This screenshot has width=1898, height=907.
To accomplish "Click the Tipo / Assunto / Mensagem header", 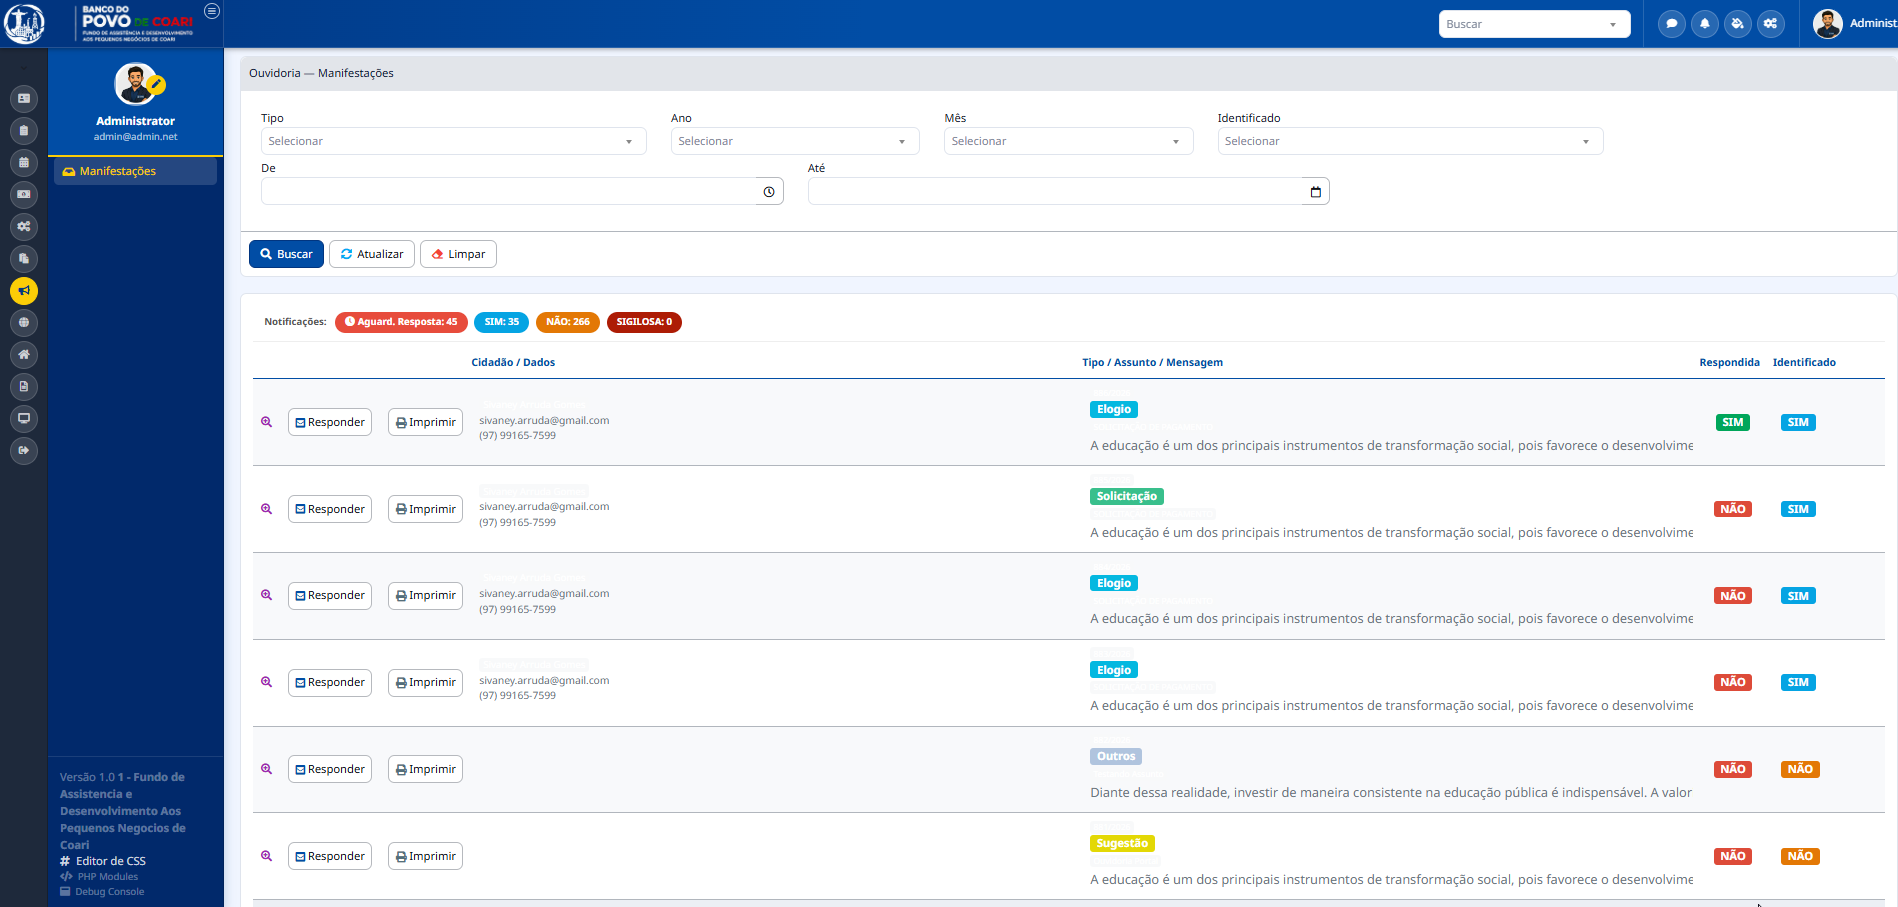I will tap(1152, 362).
